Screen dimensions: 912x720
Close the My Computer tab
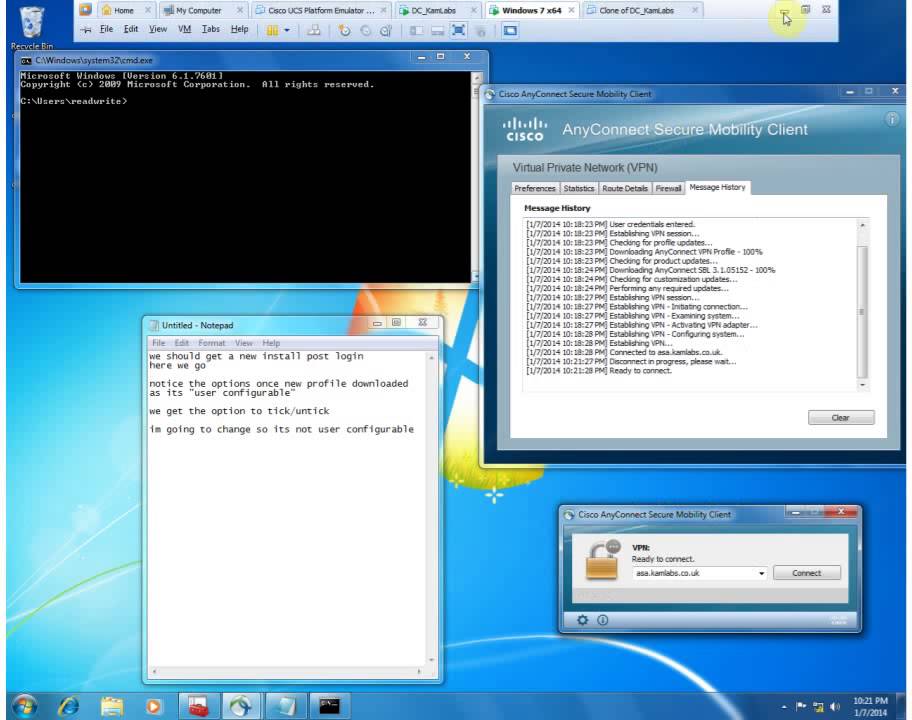click(240, 10)
